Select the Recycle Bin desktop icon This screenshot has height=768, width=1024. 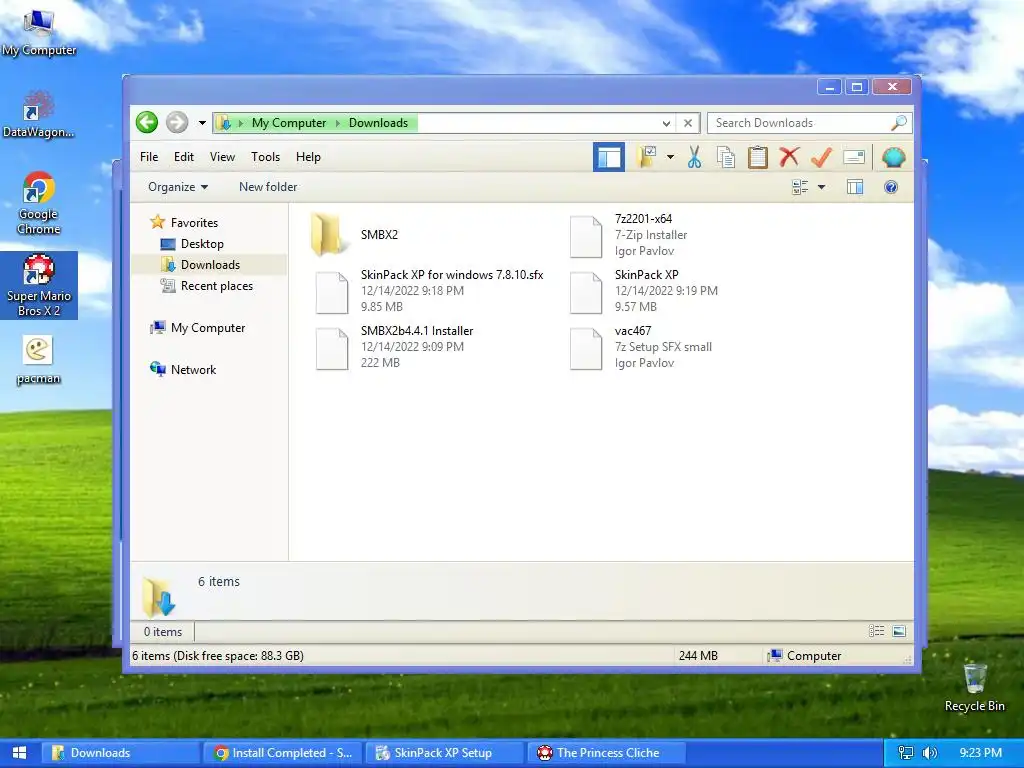tap(974, 688)
